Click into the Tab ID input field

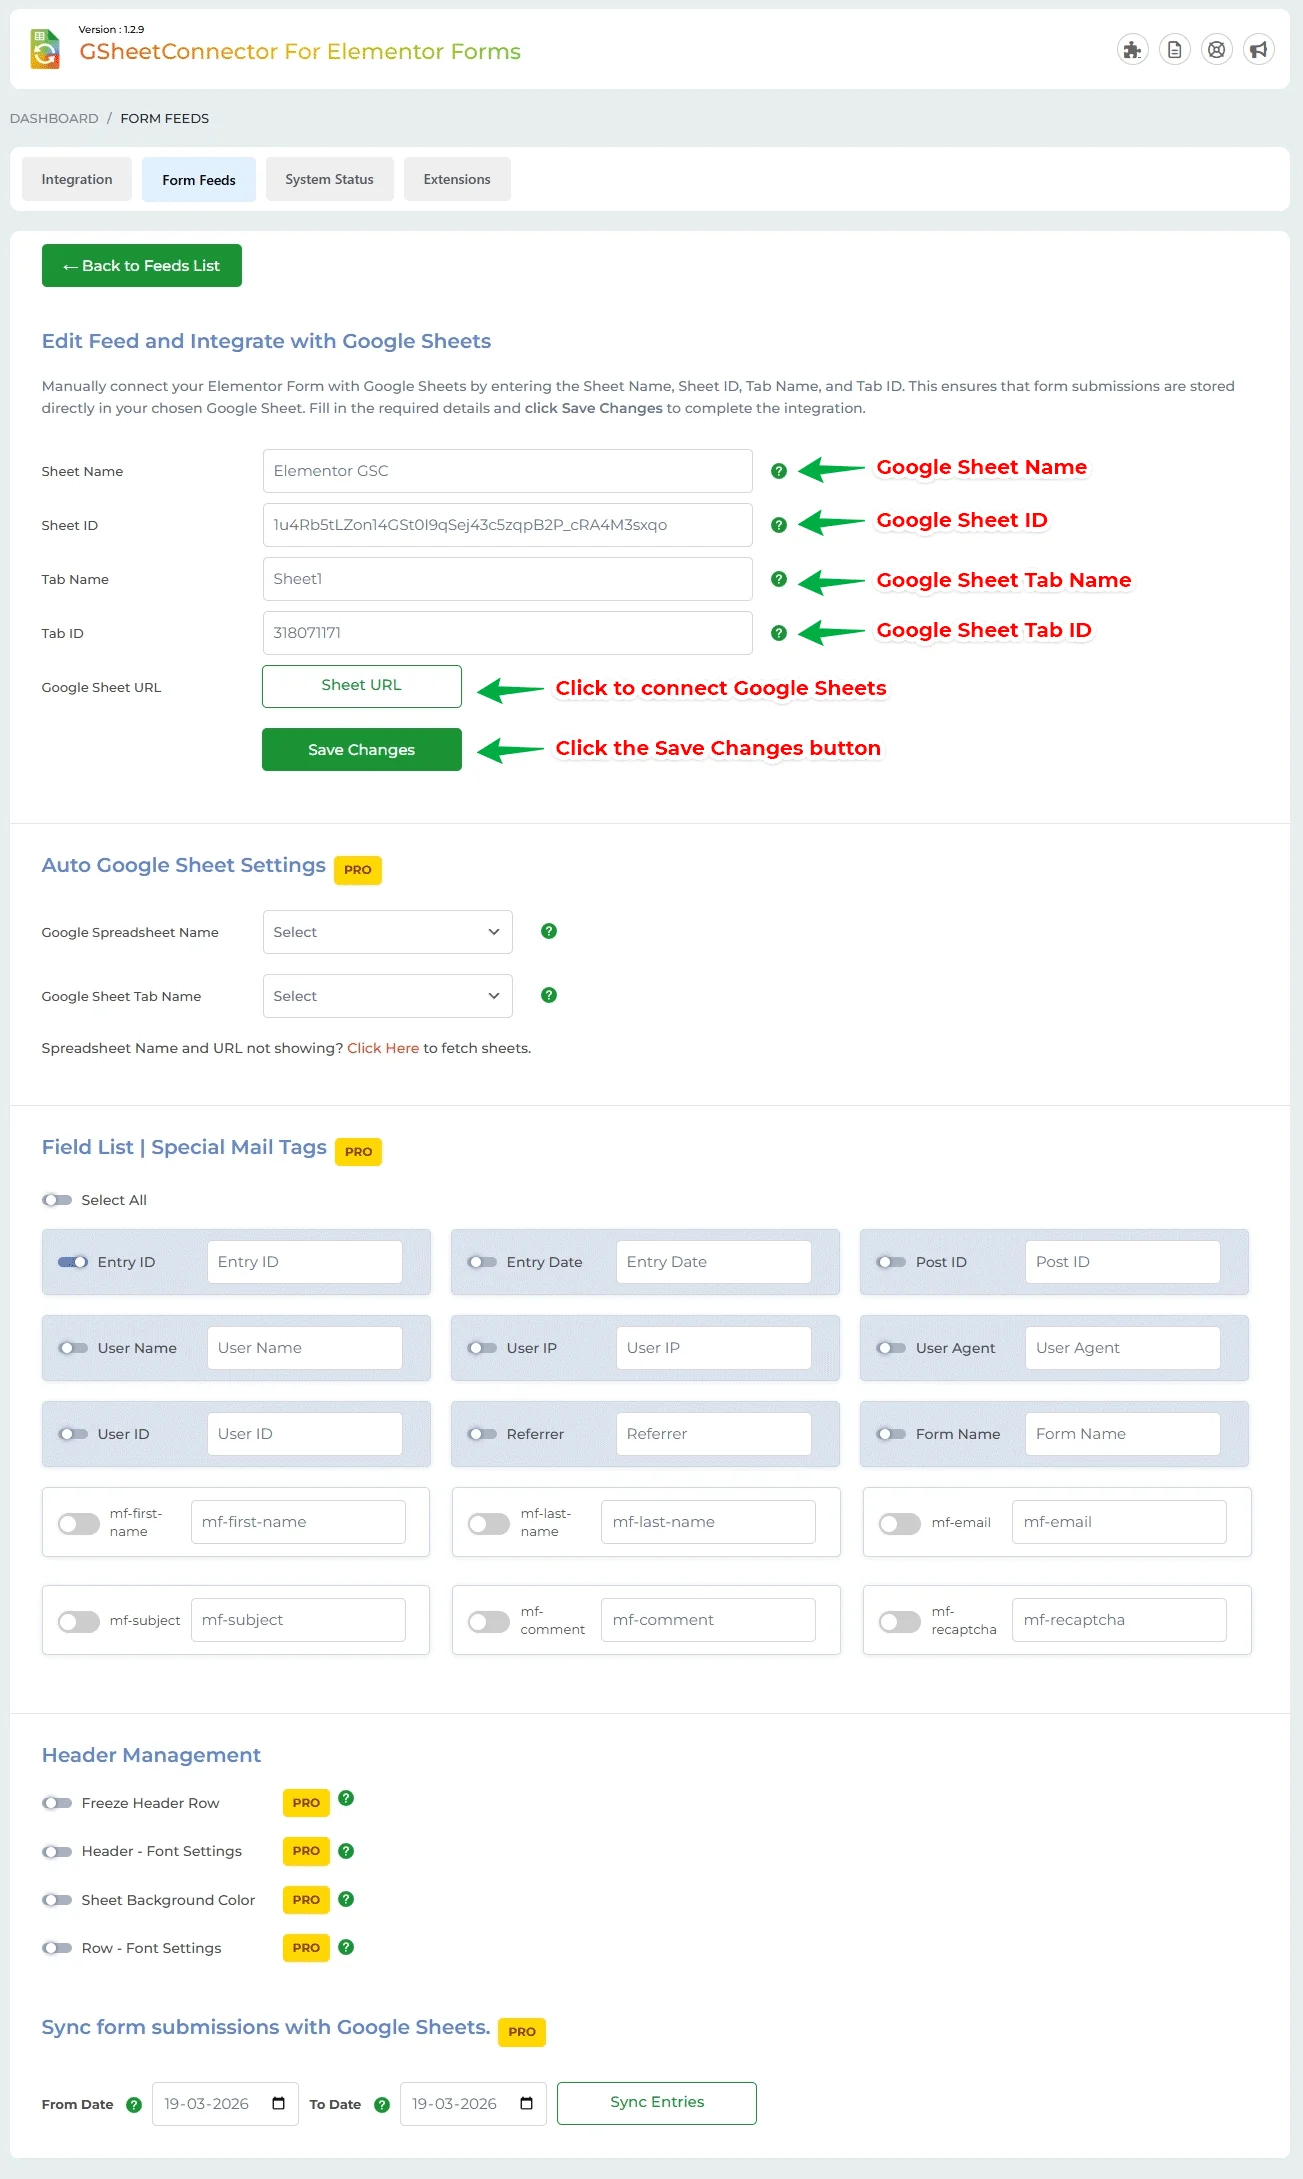(x=508, y=633)
